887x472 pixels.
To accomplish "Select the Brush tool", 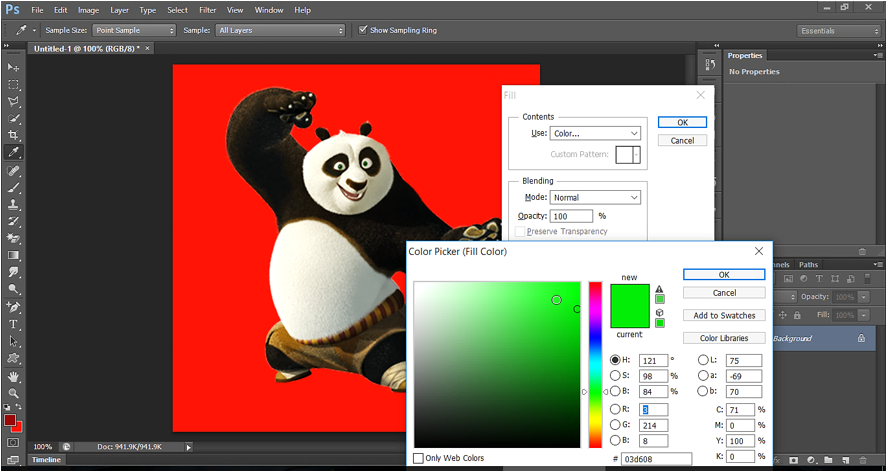I will tap(13, 187).
